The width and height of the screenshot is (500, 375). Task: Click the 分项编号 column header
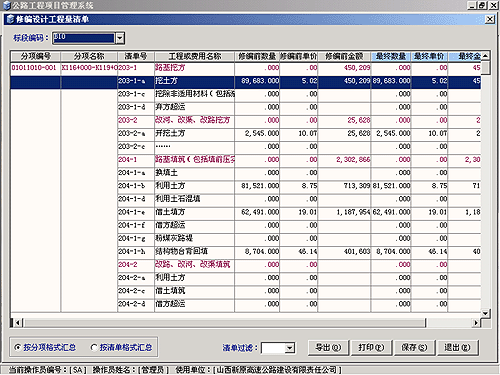(36, 56)
